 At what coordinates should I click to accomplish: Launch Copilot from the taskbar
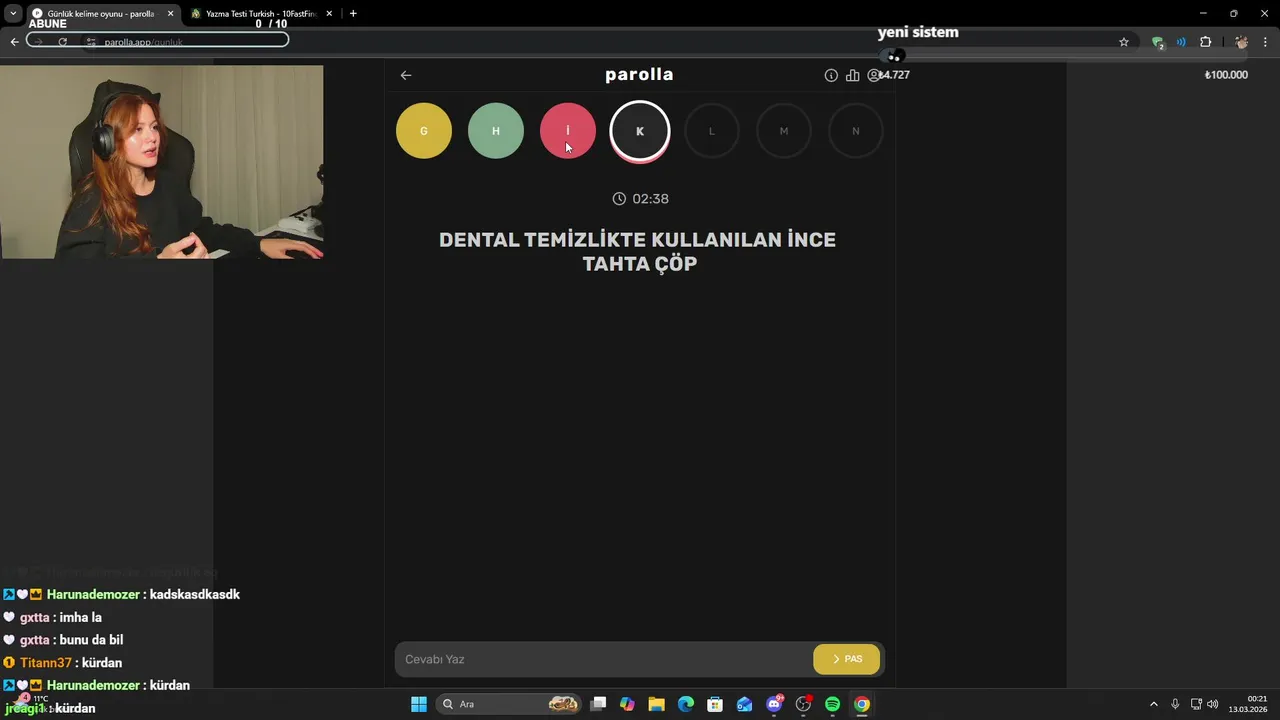click(627, 704)
